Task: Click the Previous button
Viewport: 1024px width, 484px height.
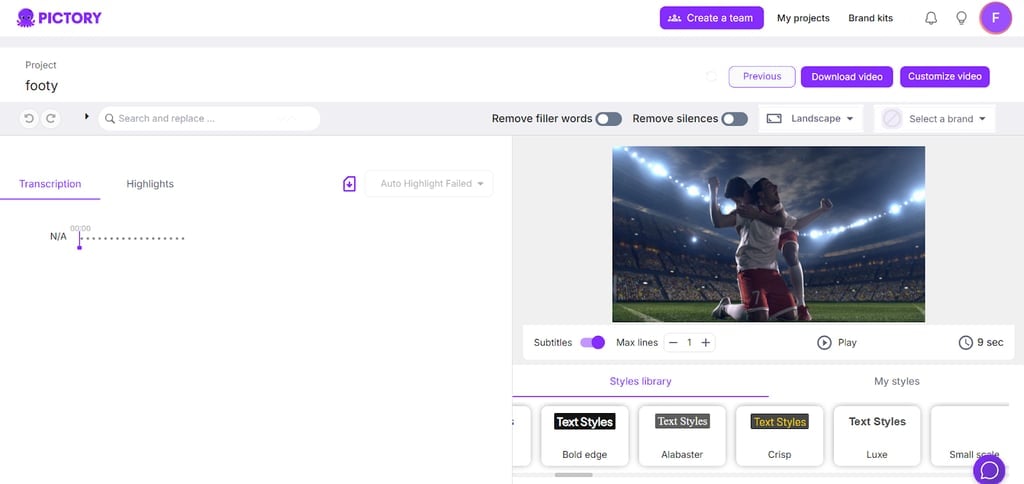Action: [x=762, y=76]
